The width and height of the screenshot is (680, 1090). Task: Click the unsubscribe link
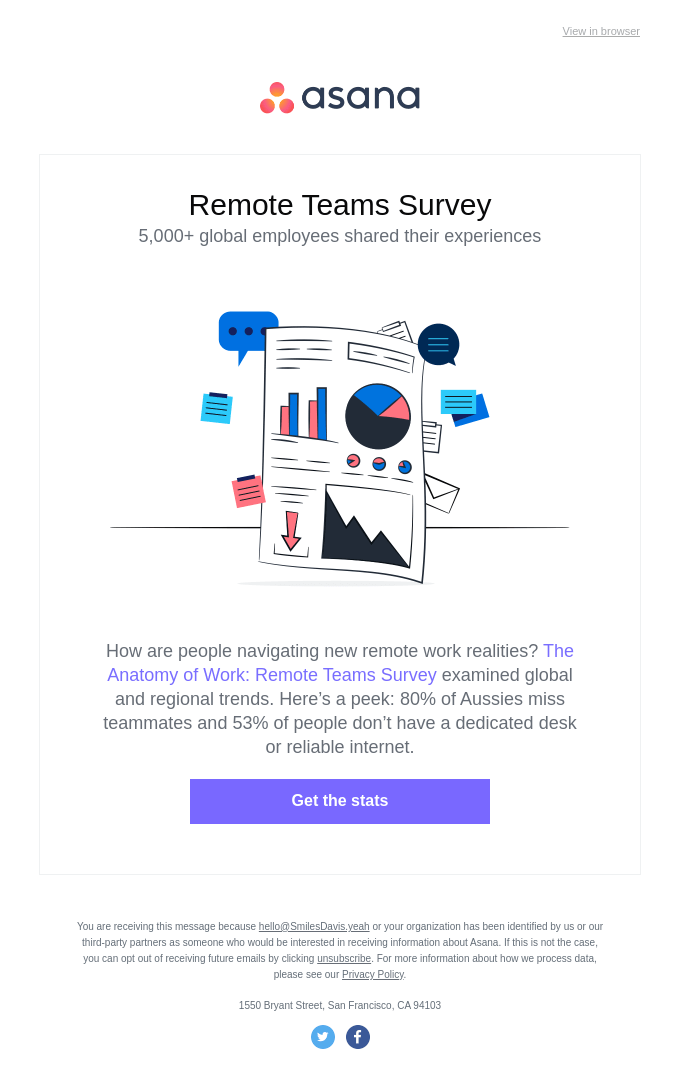344,958
